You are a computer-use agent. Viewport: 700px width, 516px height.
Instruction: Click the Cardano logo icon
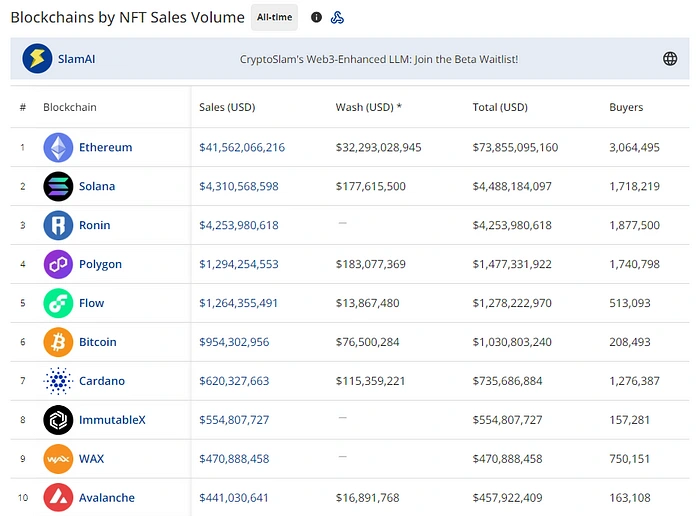pos(58,381)
